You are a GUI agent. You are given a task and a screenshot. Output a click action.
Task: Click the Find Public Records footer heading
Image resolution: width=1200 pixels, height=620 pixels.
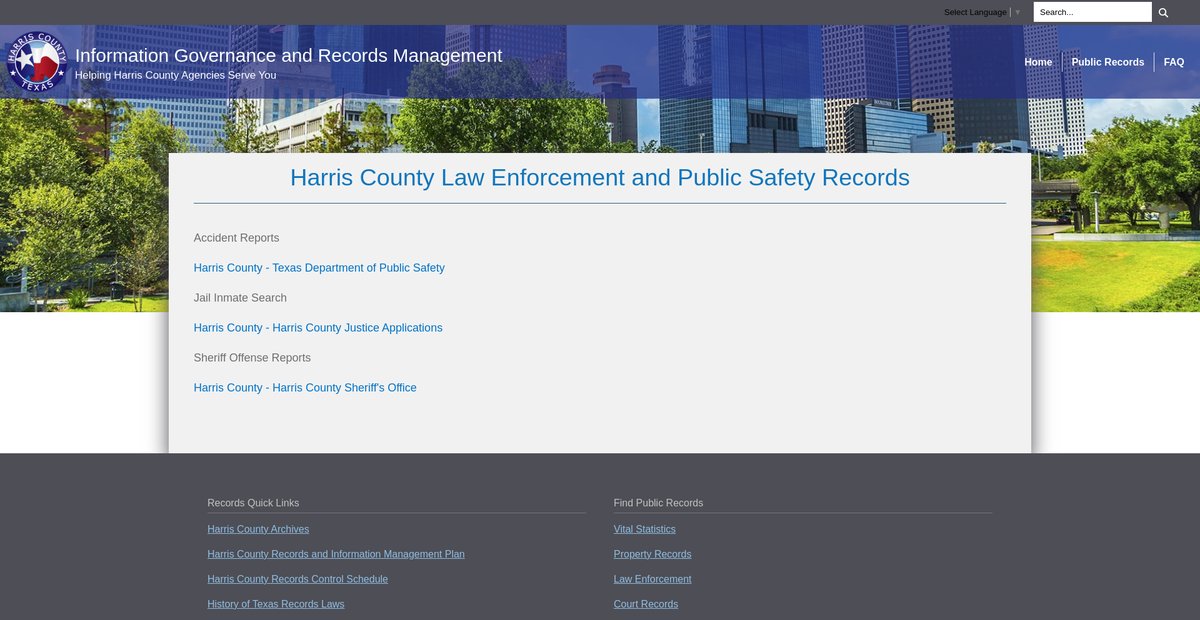tap(658, 503)
